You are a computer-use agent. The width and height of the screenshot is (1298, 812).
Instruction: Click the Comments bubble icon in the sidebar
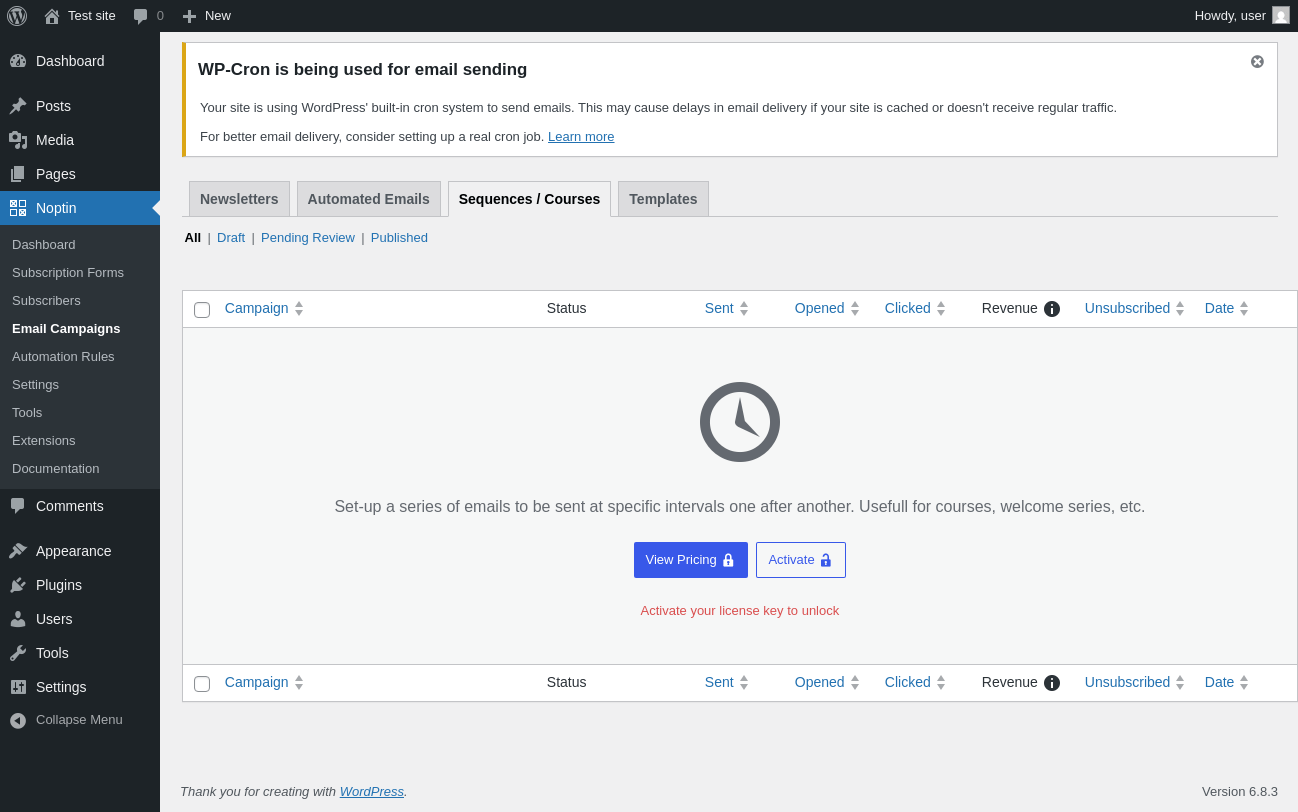(x=18, y=506)
